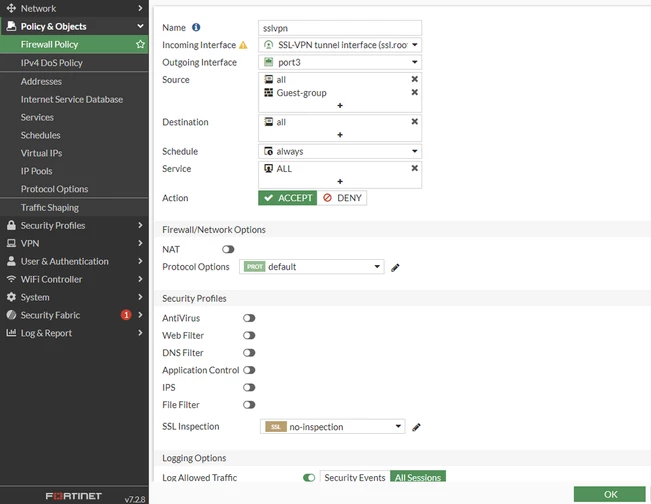Expand the Security Profiles chevron
This screenshot has width=651, height=504.
tap(140, 225)
